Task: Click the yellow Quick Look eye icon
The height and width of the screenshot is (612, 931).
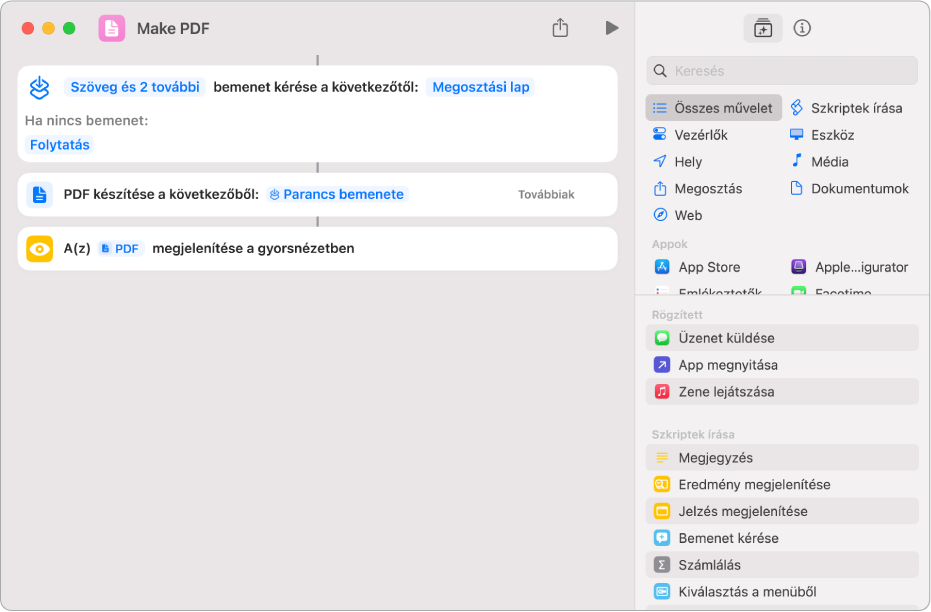Action: [x=40, y=249]
